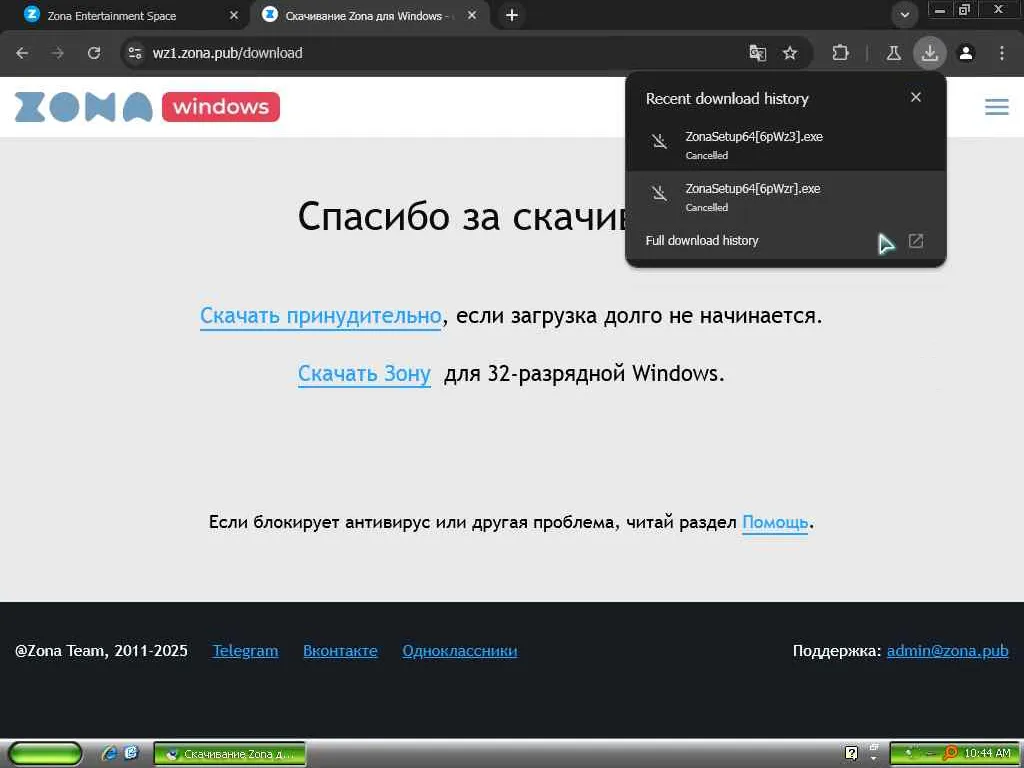1024x768 pixels.
Task: Open site information icon in address bar
Action: point(135,53)
